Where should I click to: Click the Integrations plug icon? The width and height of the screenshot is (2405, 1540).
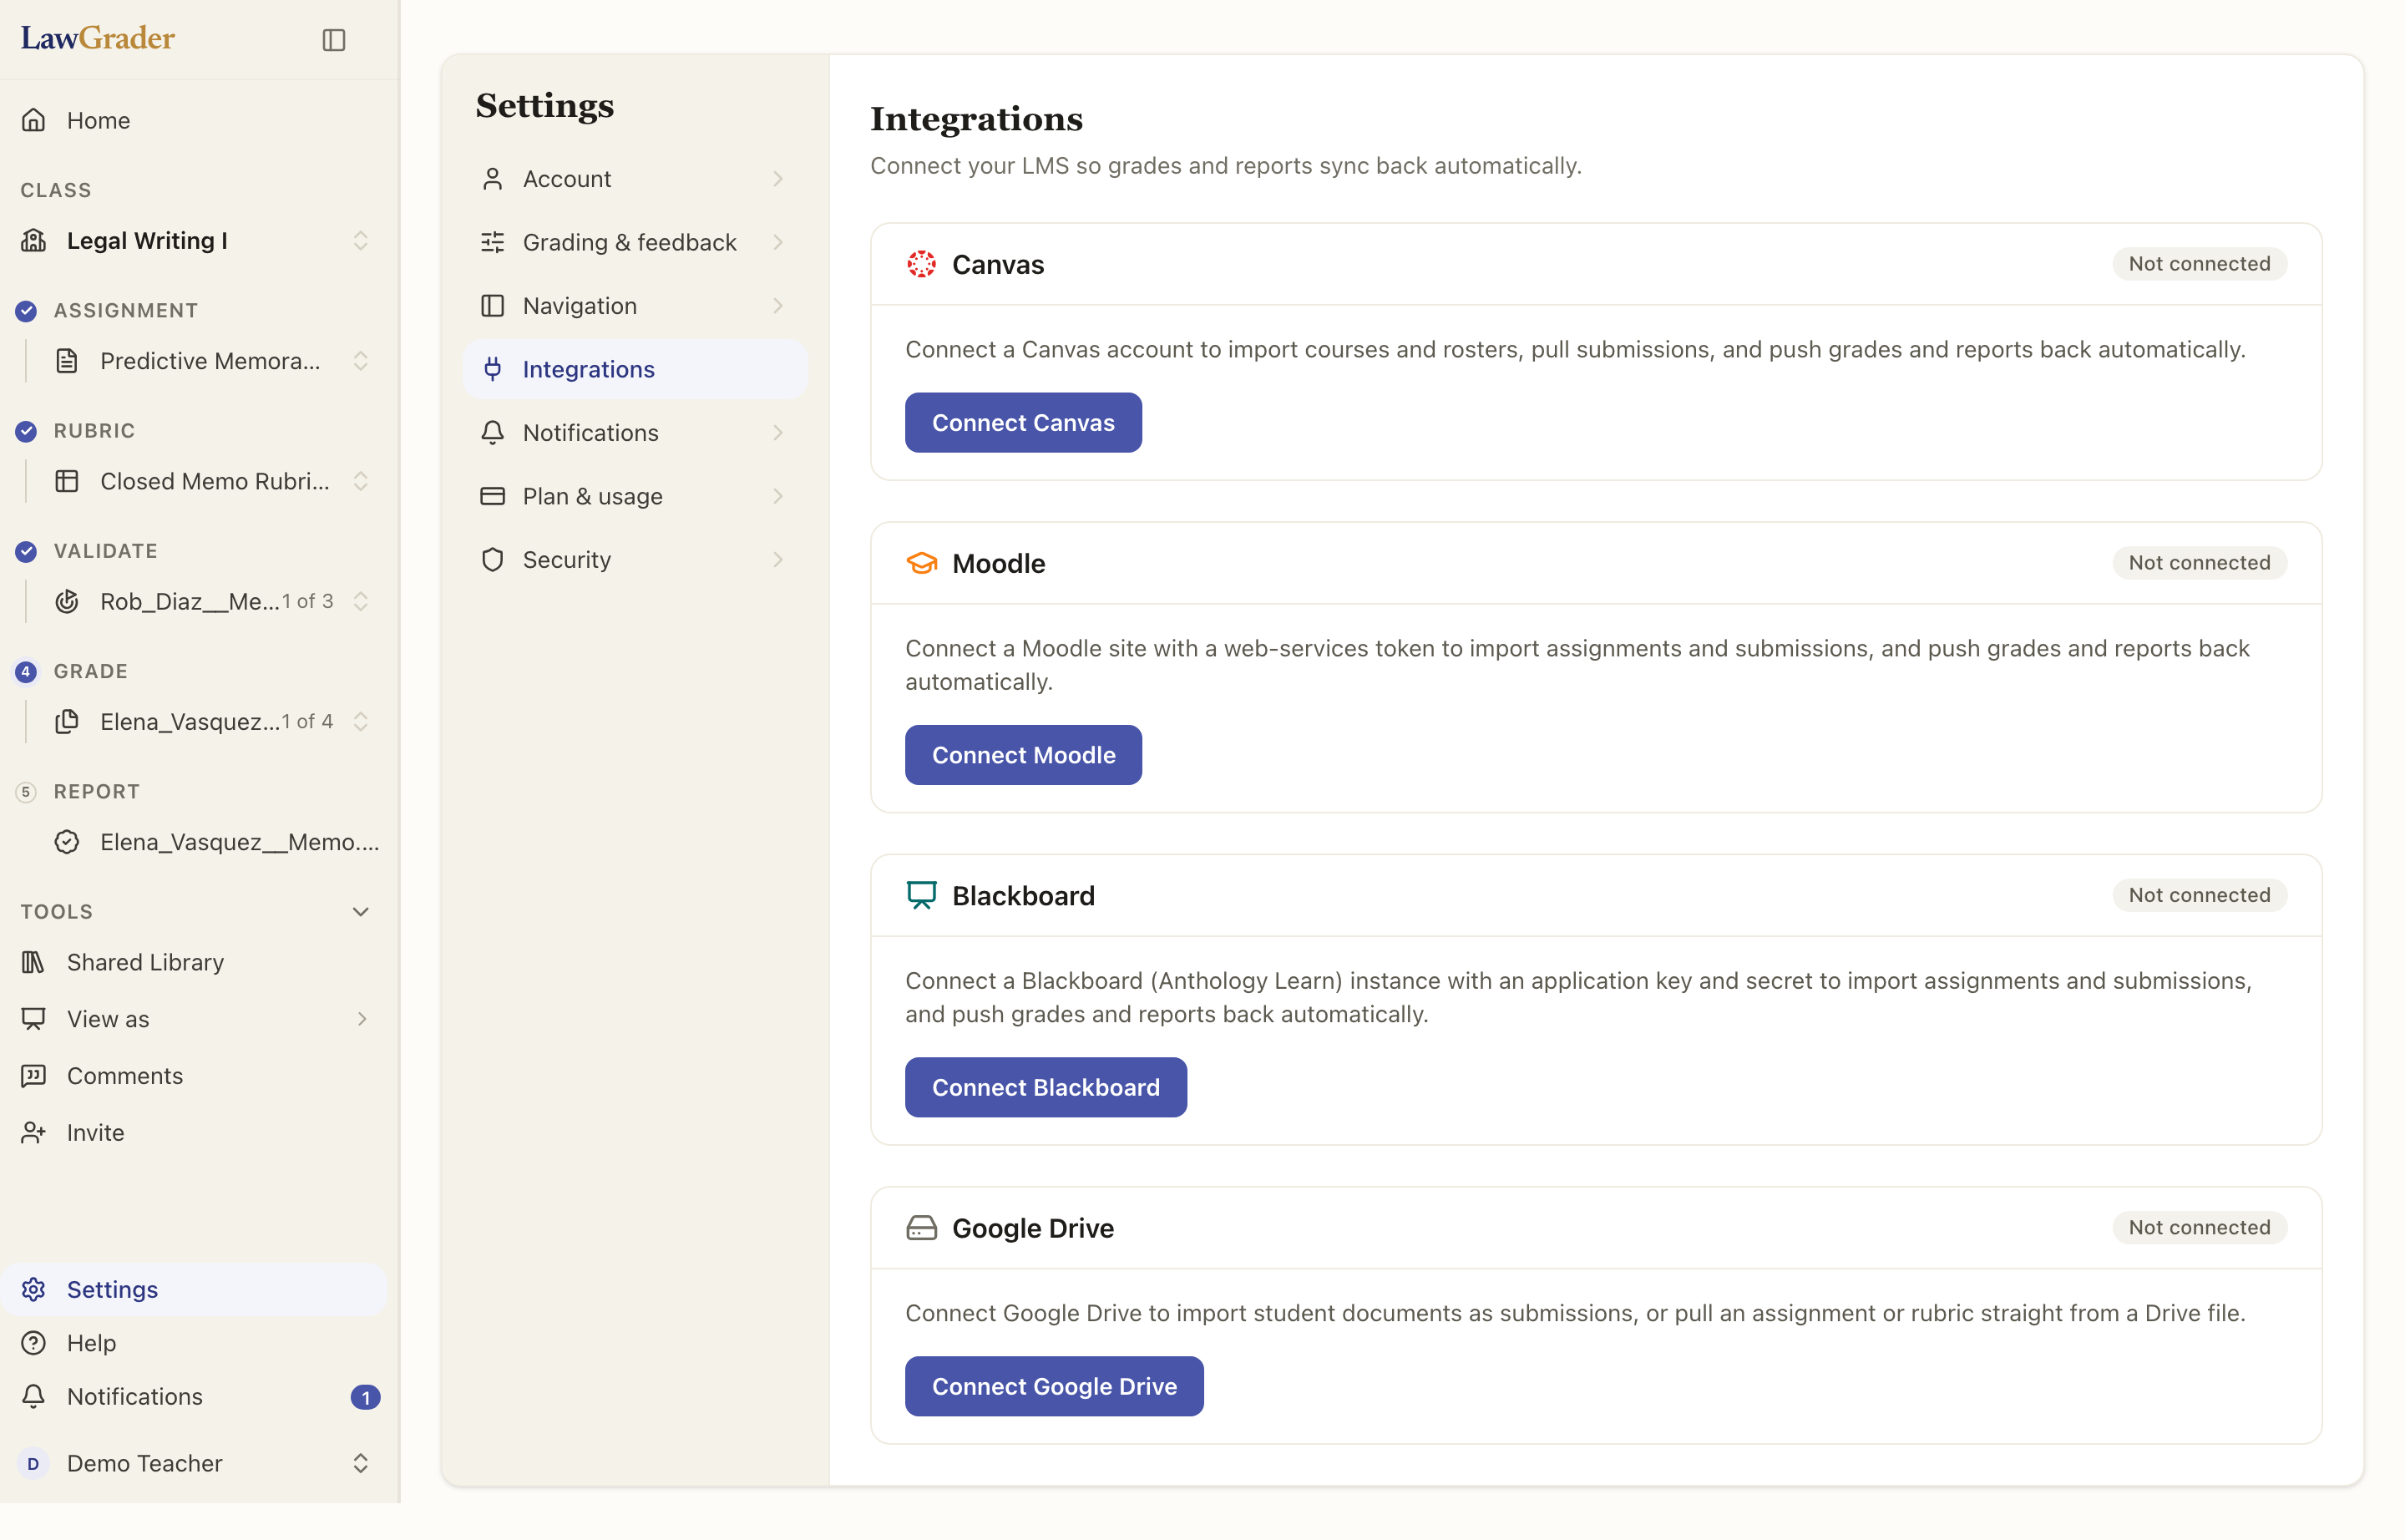click(x=492, y=369)
